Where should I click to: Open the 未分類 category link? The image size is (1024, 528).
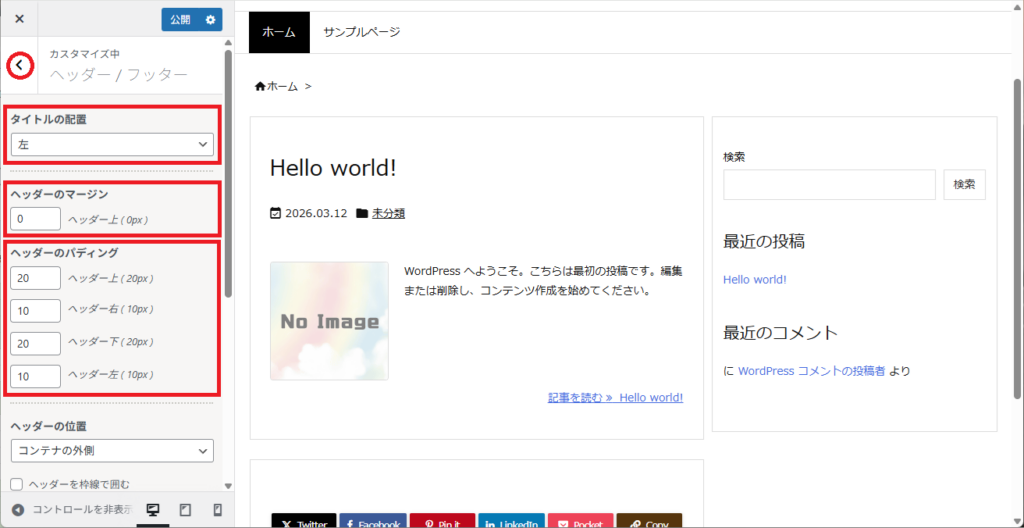(389, 213)
